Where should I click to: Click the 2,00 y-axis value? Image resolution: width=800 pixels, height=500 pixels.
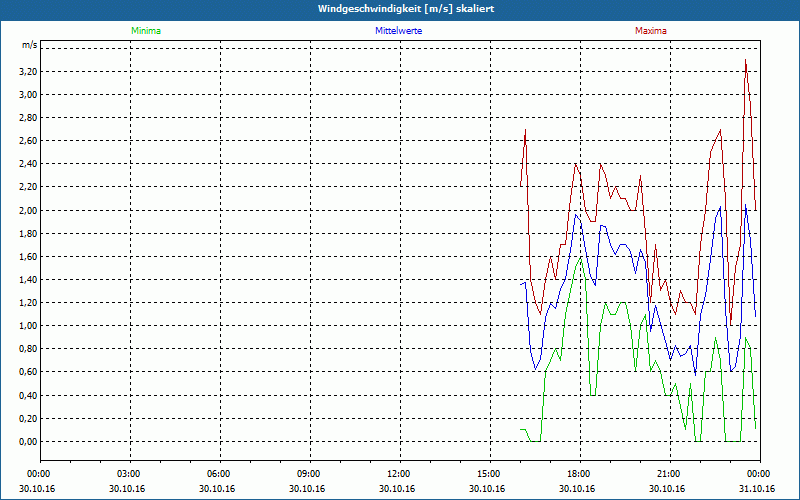tap(28, 210)
